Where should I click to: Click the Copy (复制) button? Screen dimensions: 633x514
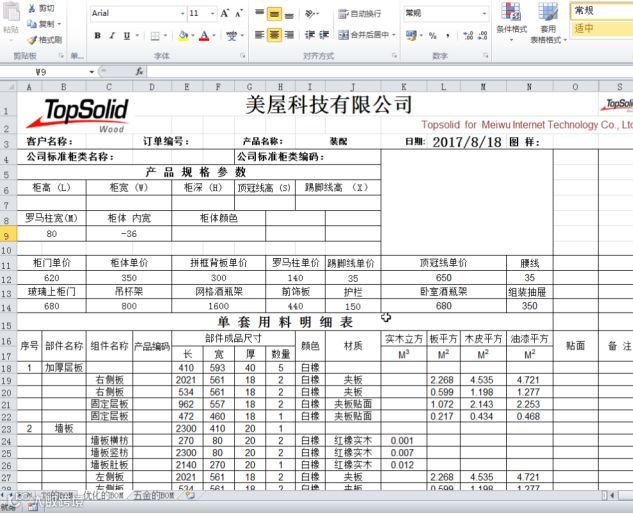tap(43, 24)
